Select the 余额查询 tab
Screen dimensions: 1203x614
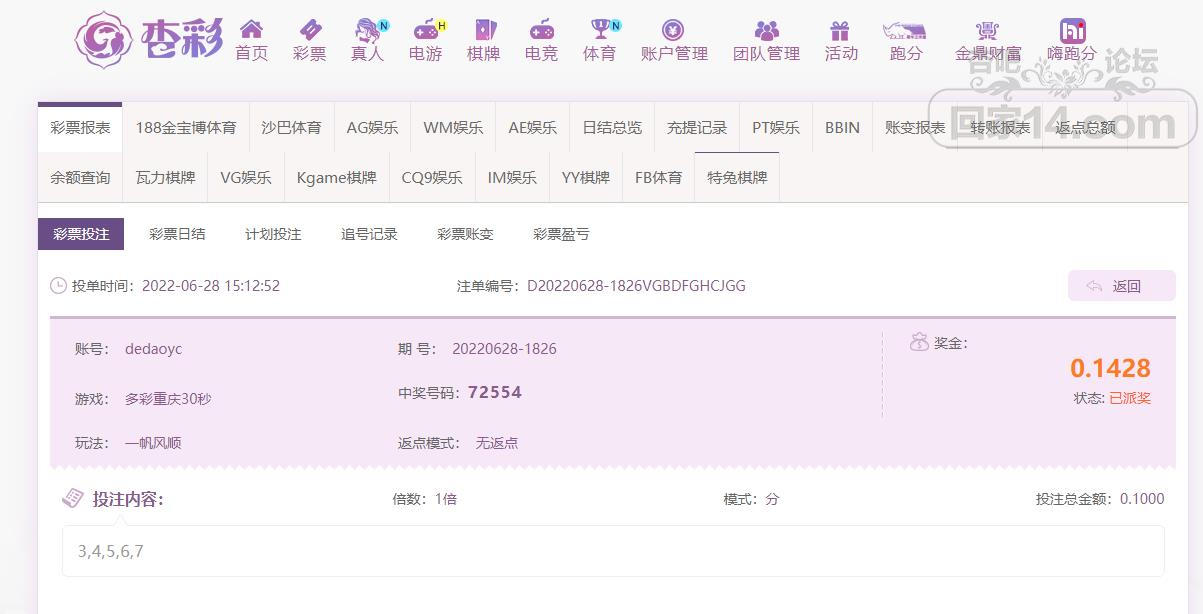coord(80,178)
